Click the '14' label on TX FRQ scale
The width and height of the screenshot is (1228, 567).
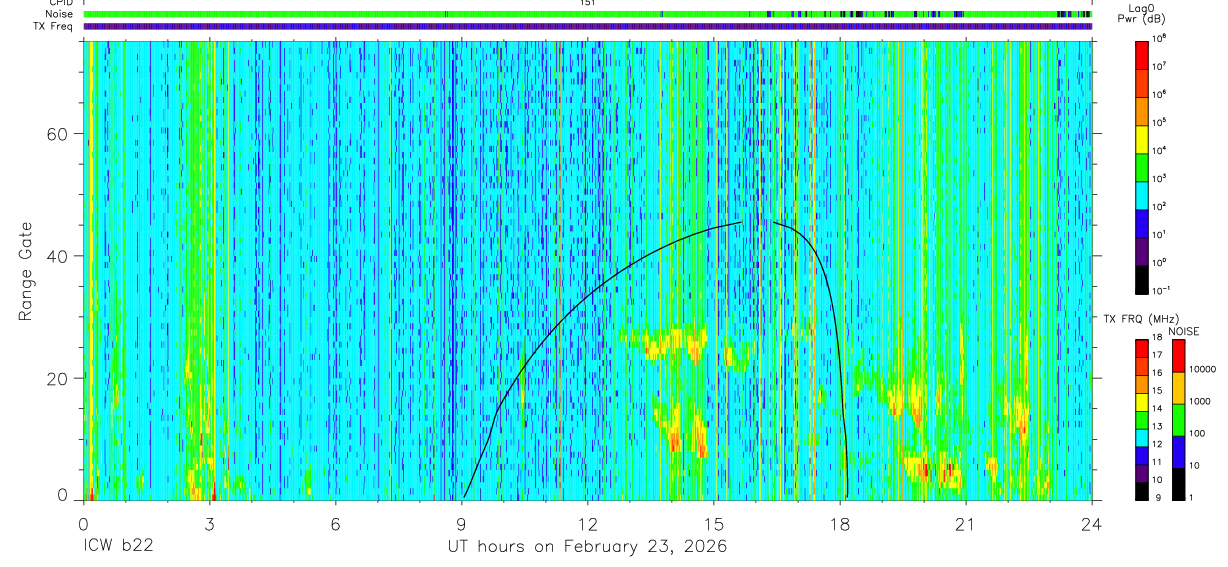pyautogui.click(x=1156, y=409)
